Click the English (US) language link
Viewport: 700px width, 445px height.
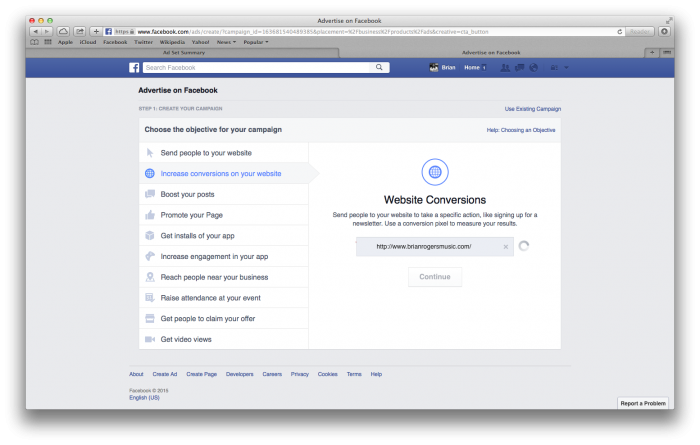tap(144, 398)
